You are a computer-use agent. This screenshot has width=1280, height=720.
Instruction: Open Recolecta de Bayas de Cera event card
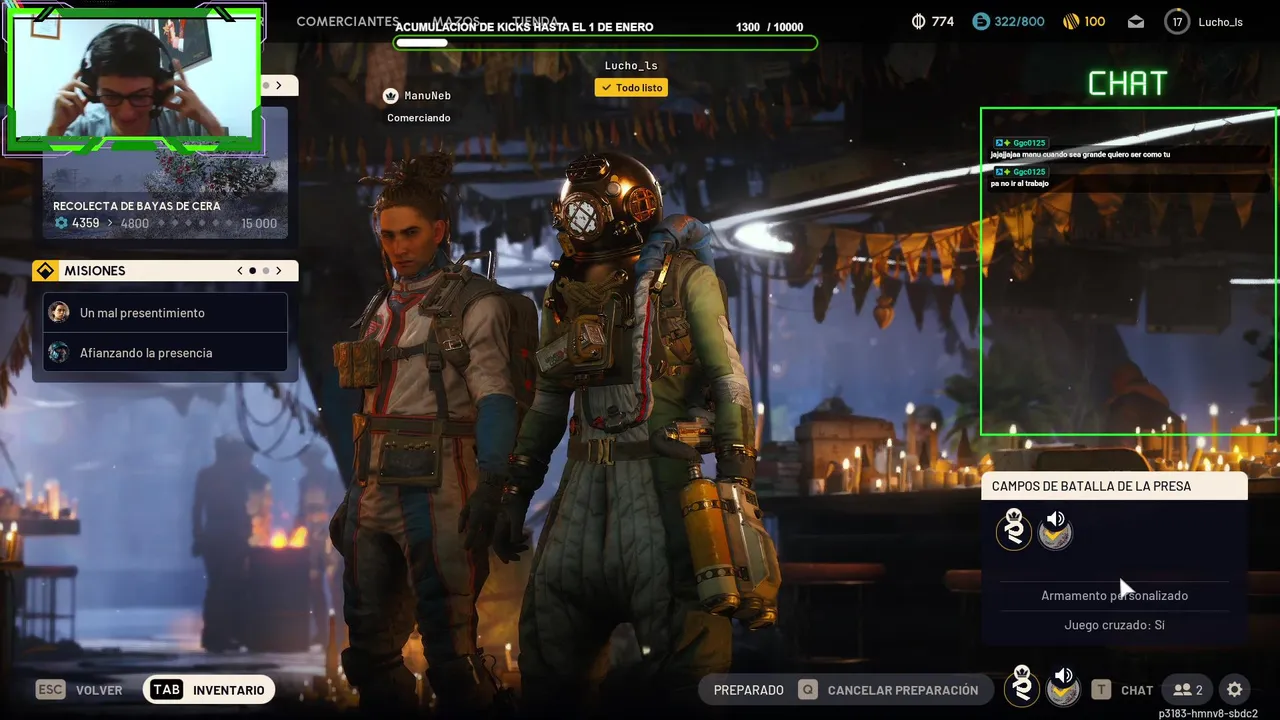(x=165, y=172)
